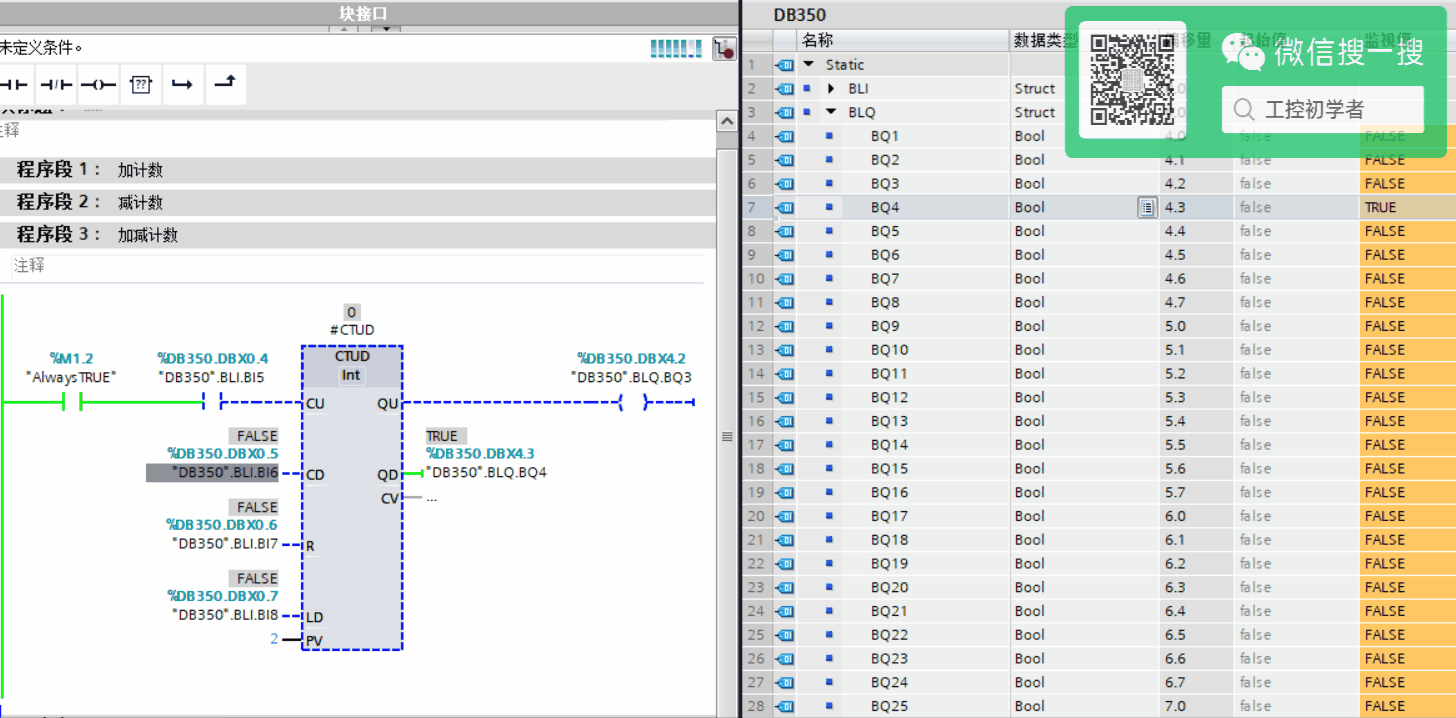This screenshot has height=718, width=1456.
Task: Click the start value false of BQ11
Action: point(1295,373)
